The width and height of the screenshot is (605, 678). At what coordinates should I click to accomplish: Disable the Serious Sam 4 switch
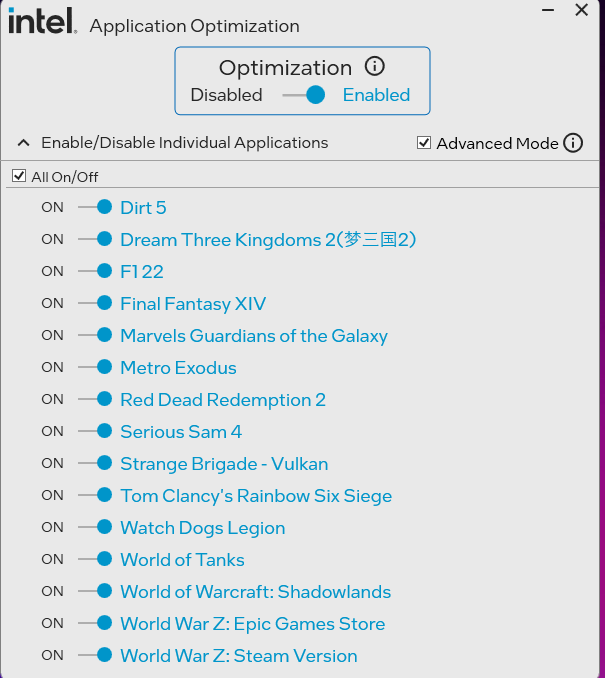click(96, 431)
